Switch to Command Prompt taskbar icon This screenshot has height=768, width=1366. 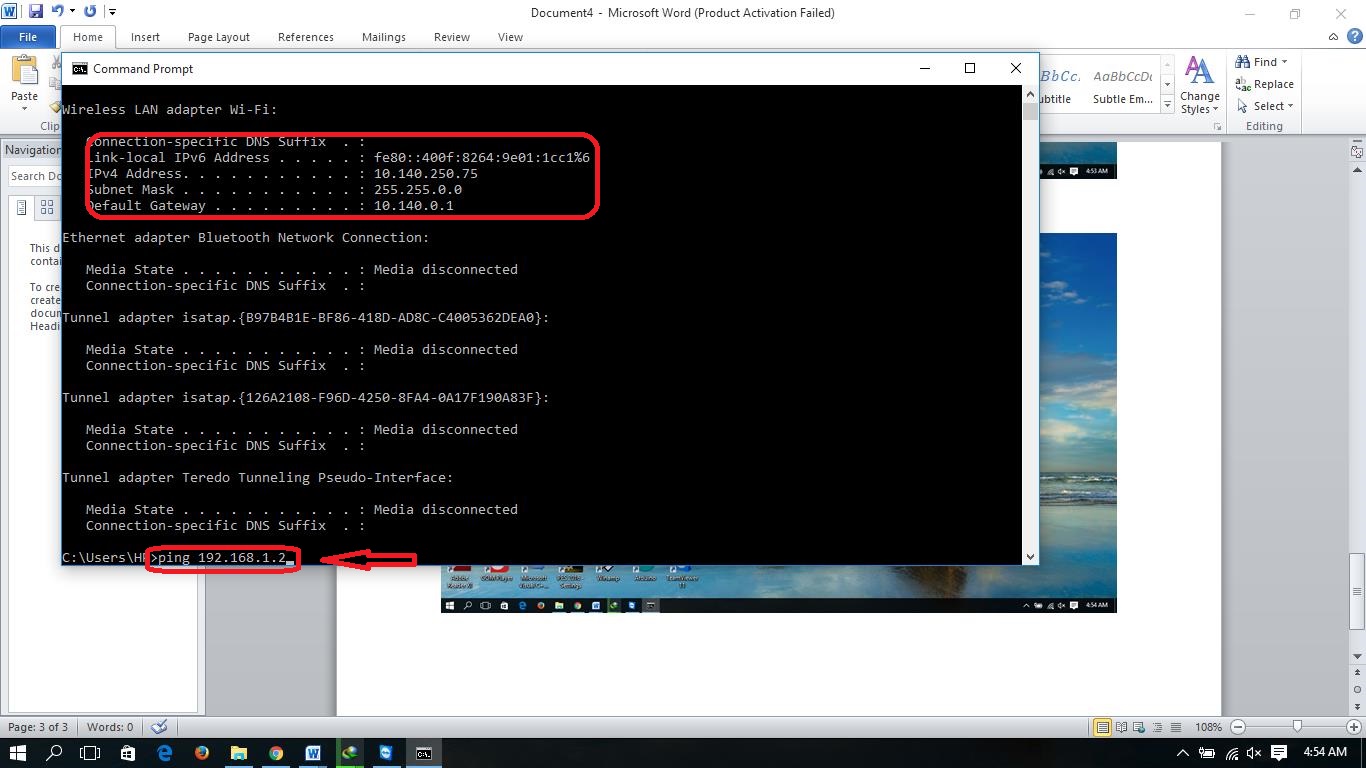point(424,753)
